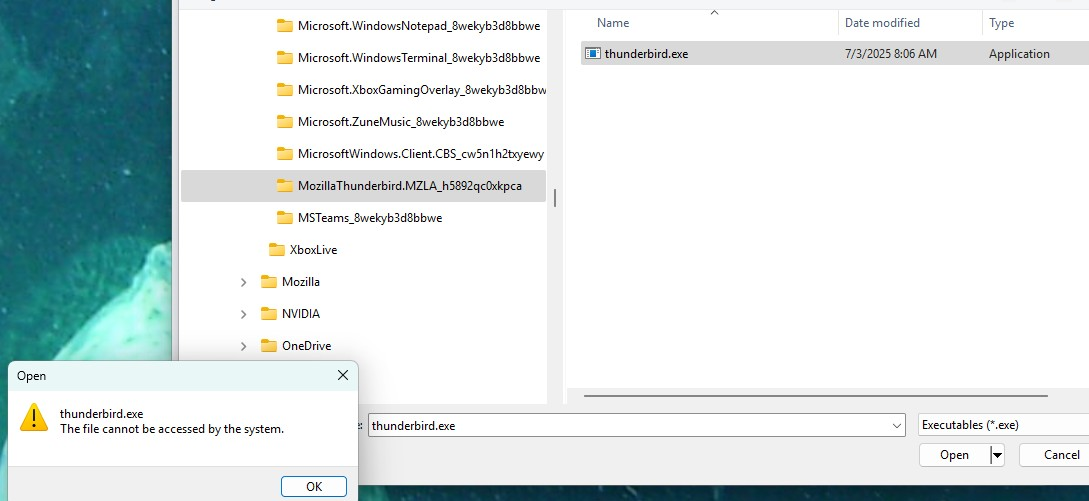Click the thunderbird.exe application icon
The image size is (1089, 501).
pyautogui.click(x=592, y=54)
